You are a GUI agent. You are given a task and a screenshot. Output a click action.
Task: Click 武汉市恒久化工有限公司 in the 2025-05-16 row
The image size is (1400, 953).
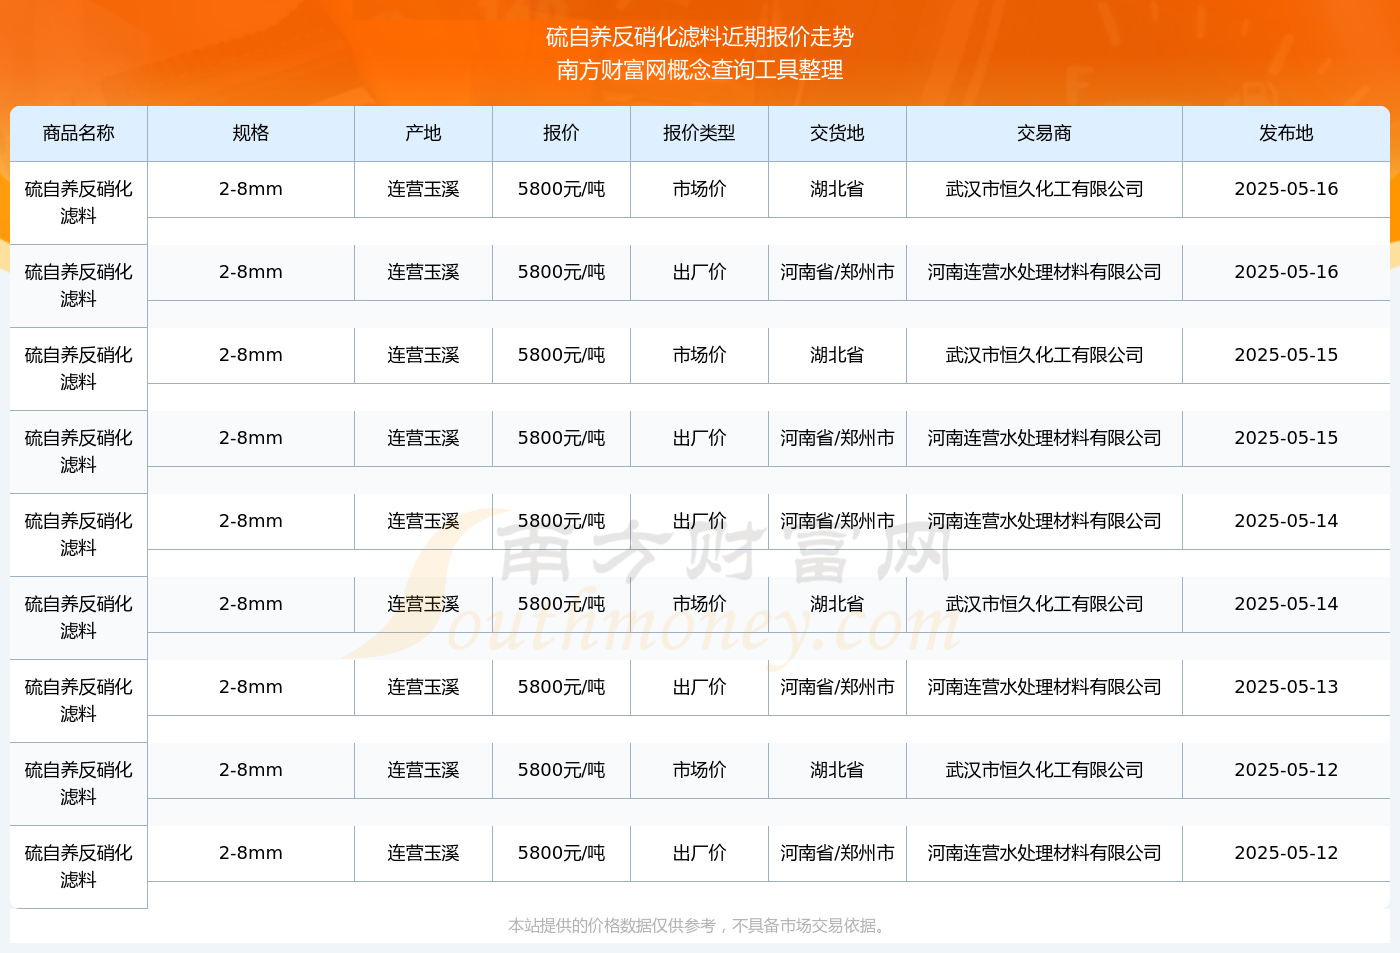pyautogui.click(x=1045, y=189)
